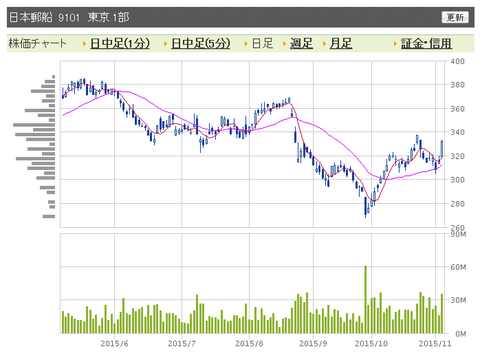This screenshot has height=360, width=480.
Task: Click the lowest candlestick near 2015/10
Action: coord(365,207)
